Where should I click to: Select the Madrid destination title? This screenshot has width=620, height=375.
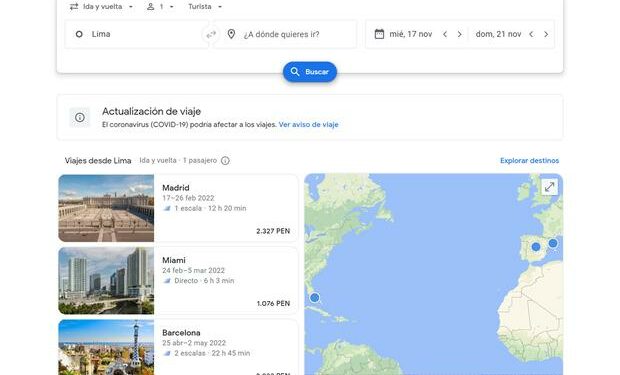[176, 188]
